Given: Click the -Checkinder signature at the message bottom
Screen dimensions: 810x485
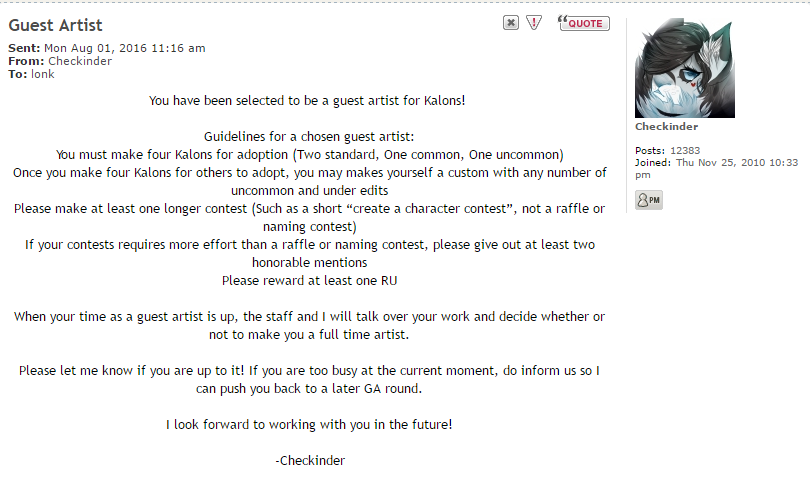Looking at the screenshot, I should coord(310,460).
